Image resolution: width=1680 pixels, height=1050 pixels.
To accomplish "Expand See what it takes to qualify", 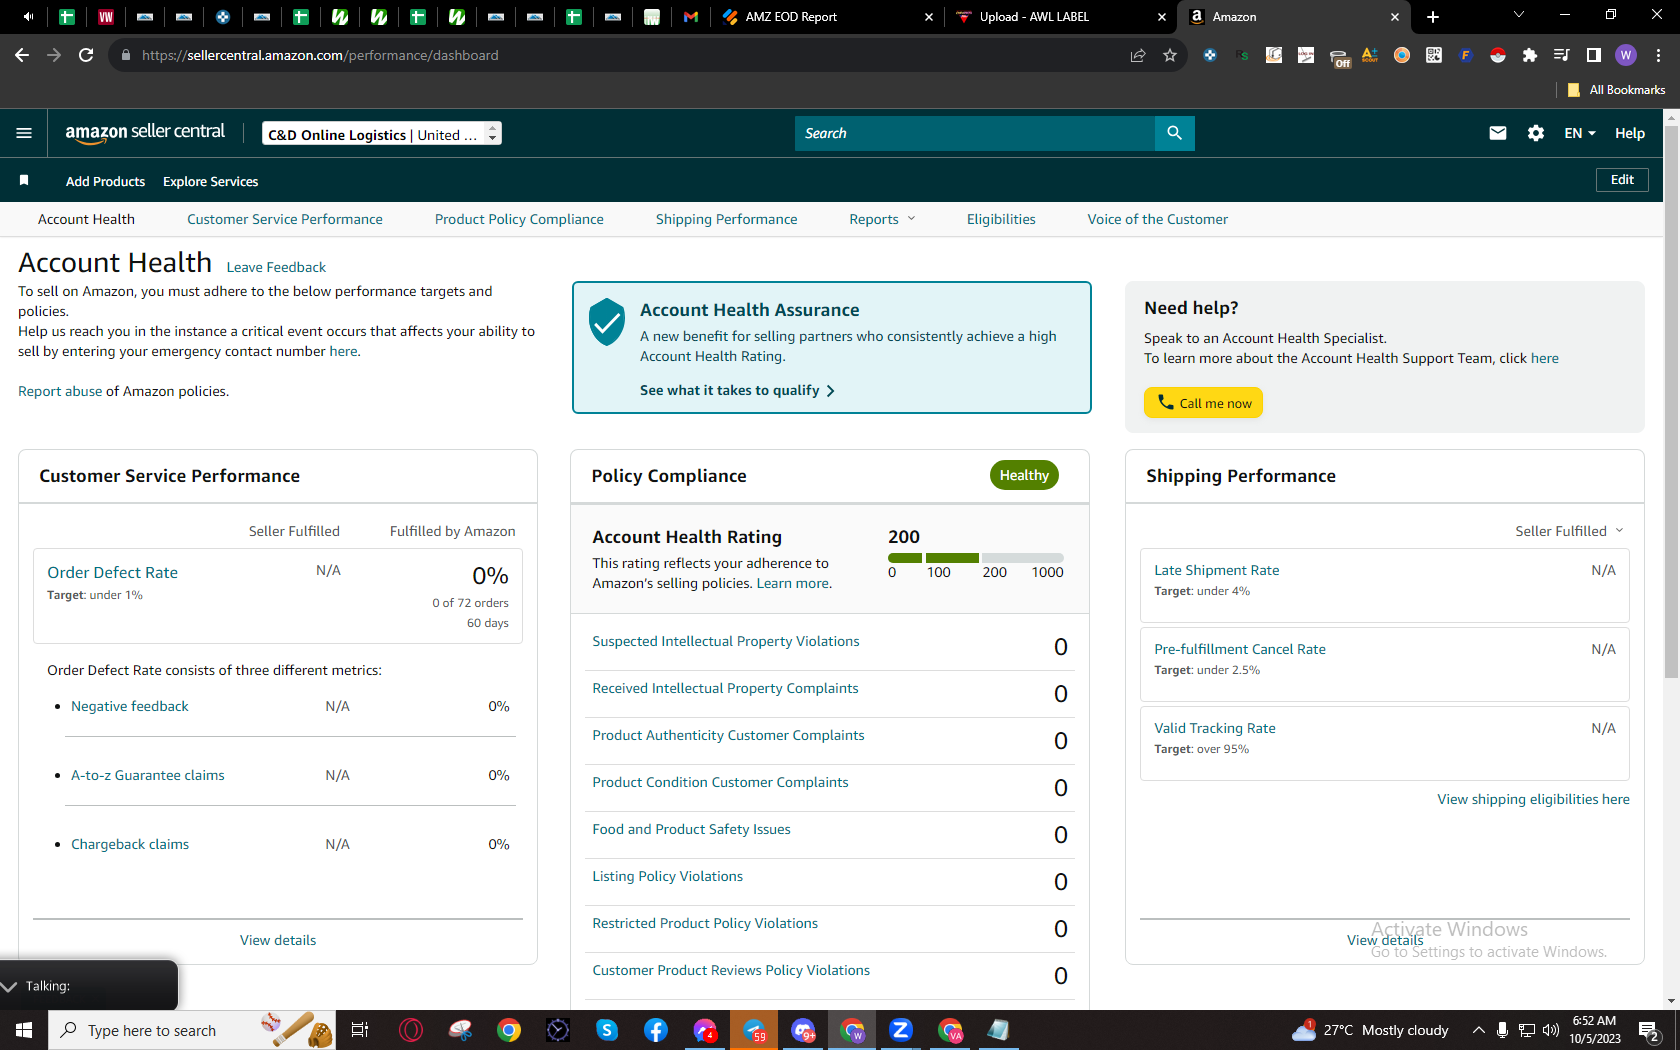I will 737,390.
